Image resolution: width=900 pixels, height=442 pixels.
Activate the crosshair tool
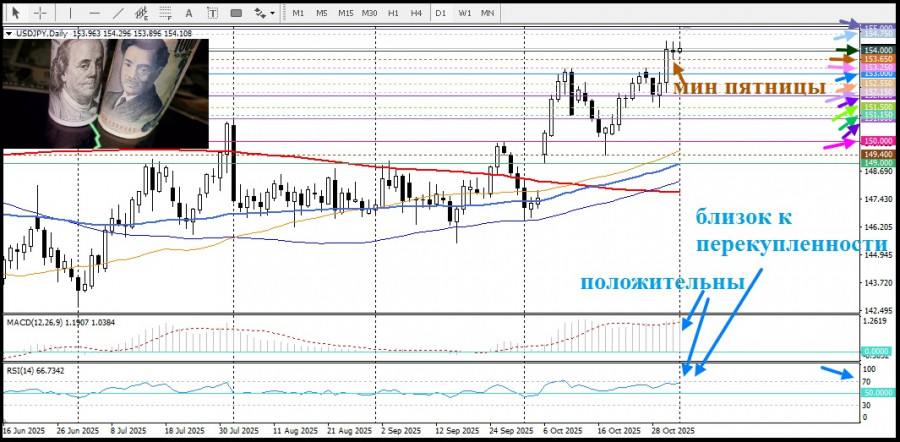click(39, 13)
